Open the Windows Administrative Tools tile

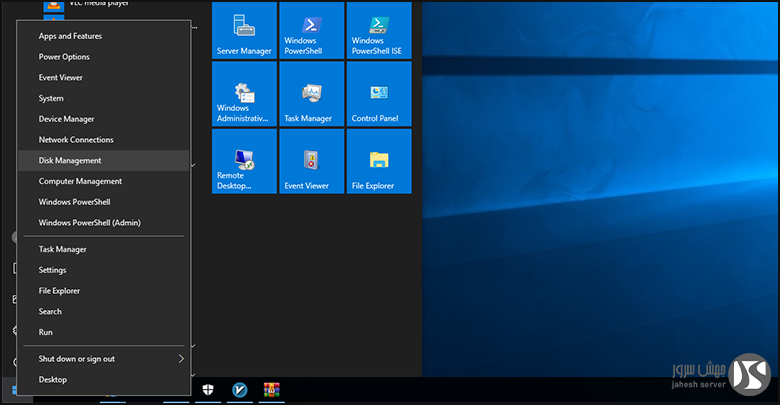click(244, 94)
